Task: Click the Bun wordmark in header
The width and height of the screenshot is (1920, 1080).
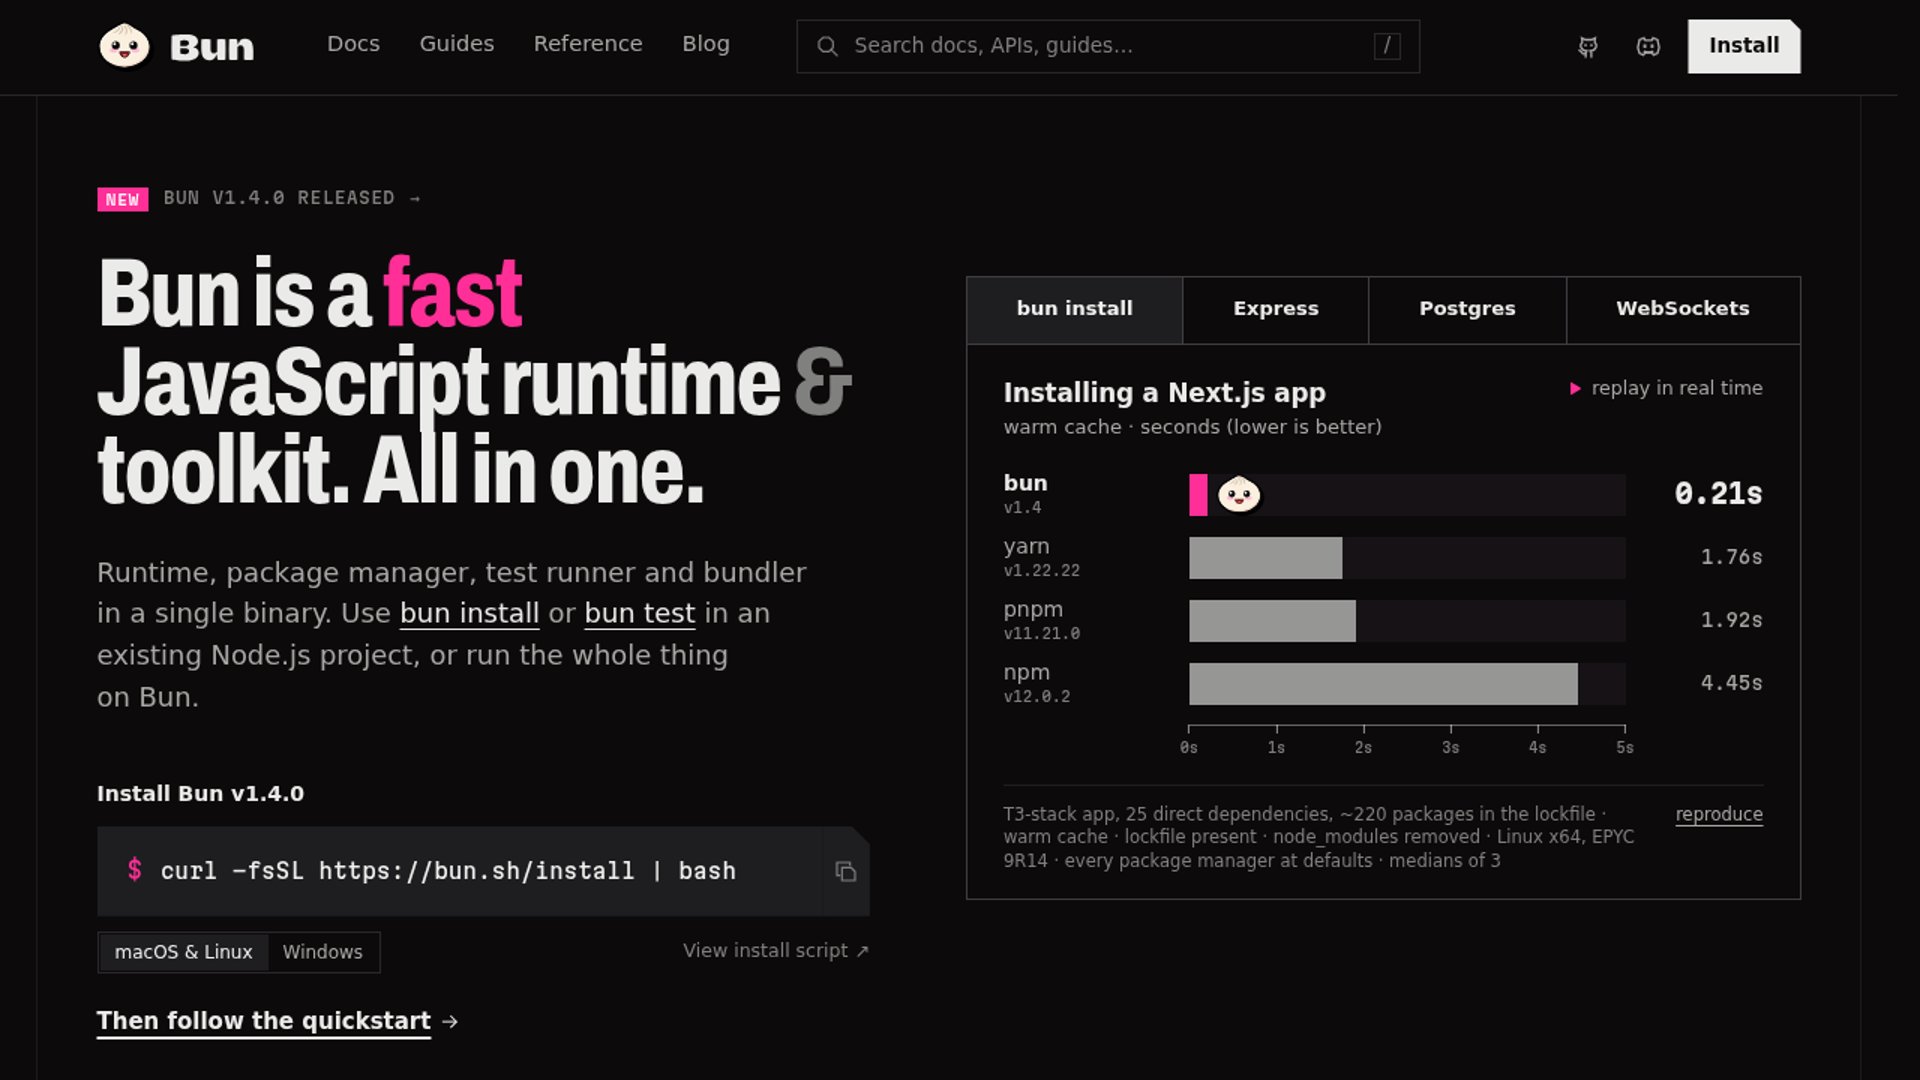Action: coord(212,47)
